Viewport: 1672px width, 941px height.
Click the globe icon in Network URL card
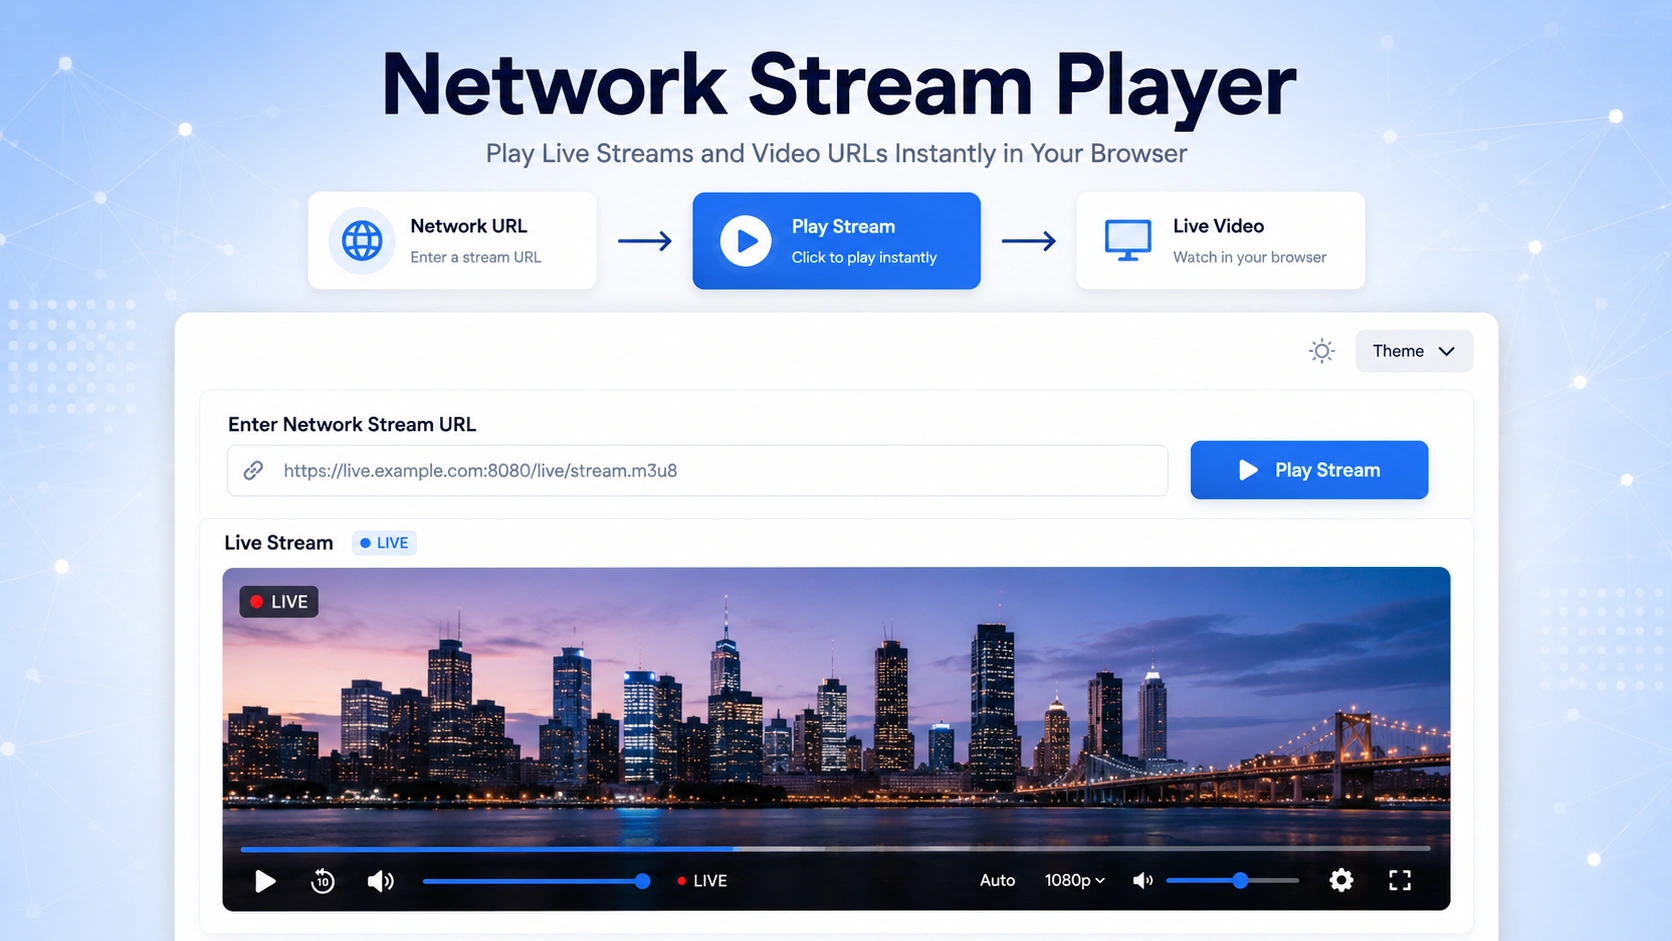362,241
